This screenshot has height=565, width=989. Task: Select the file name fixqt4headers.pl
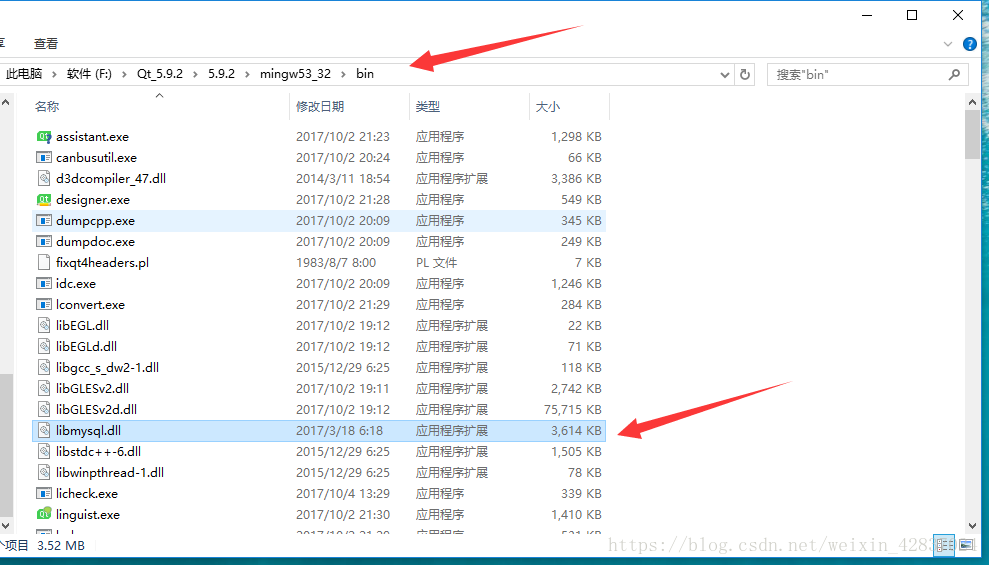pos(102,262)
